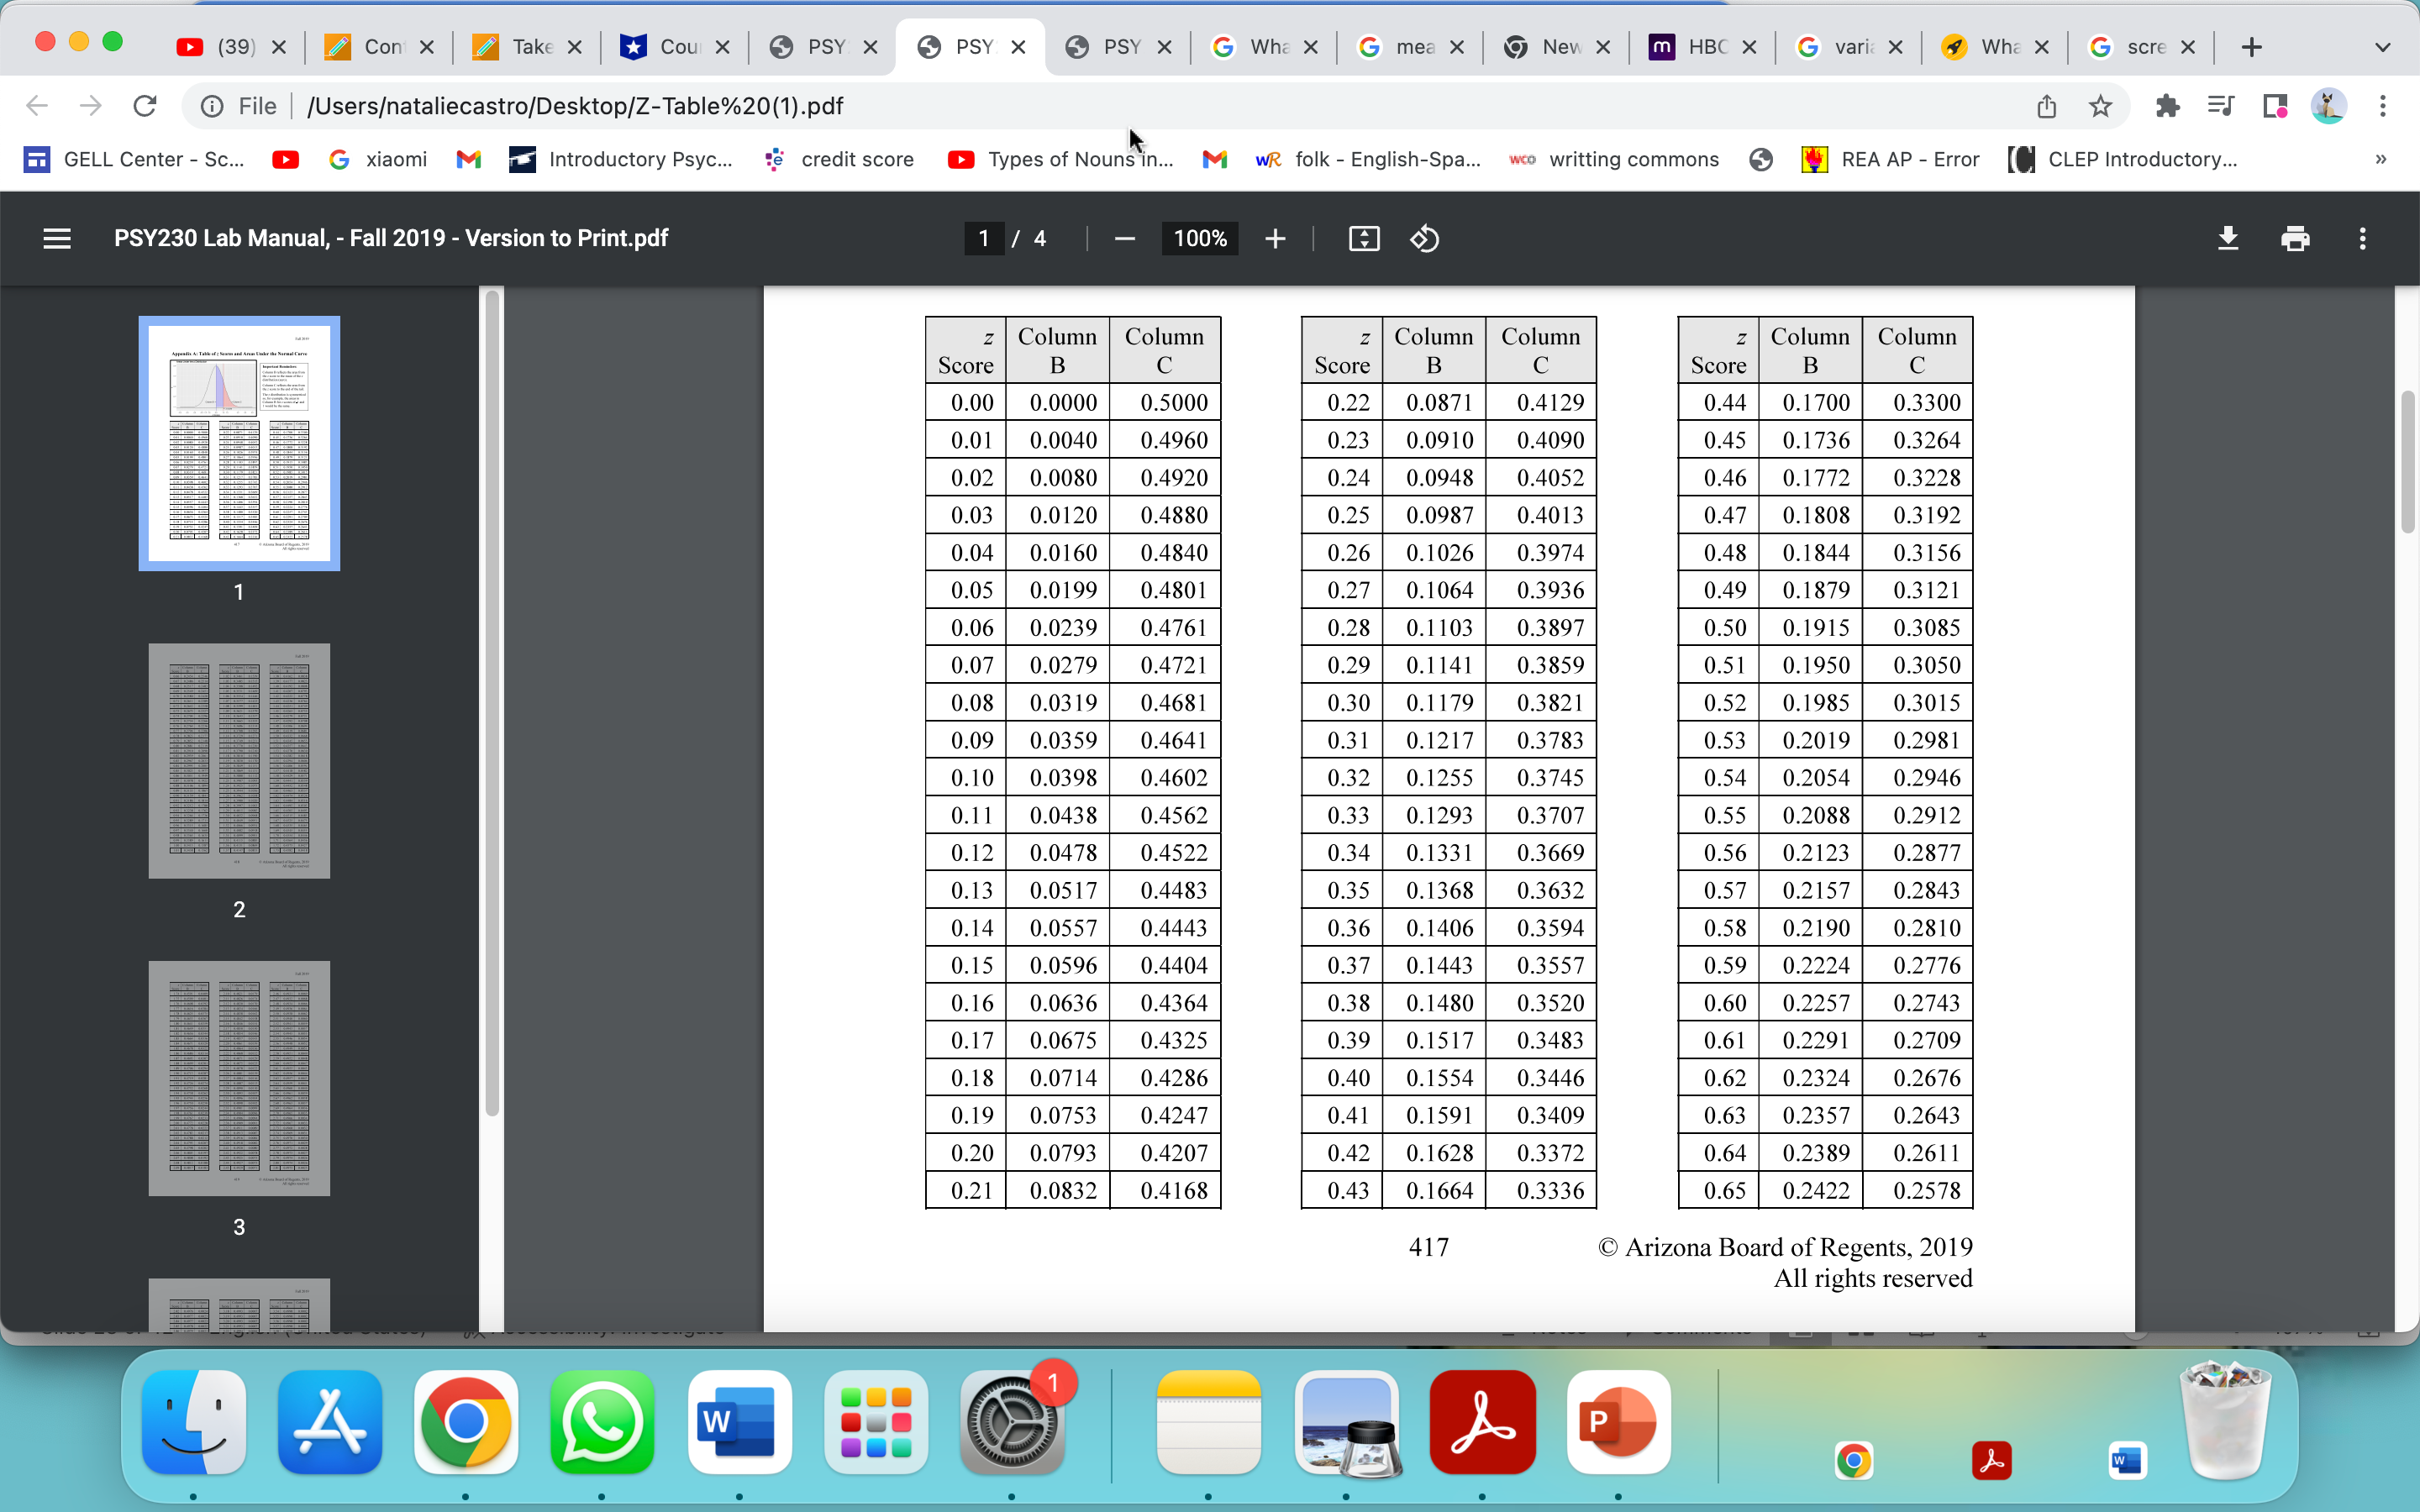This screenshot has height=1512, width=2420.
Task: Expand the tab search chevron
Action: click(x=2382, y=47)
